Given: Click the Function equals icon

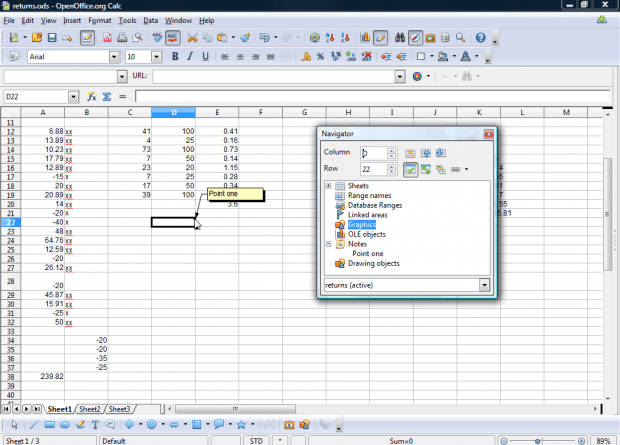Looking at the screenshot, I should pyautogui.click(x=123, y=97).
